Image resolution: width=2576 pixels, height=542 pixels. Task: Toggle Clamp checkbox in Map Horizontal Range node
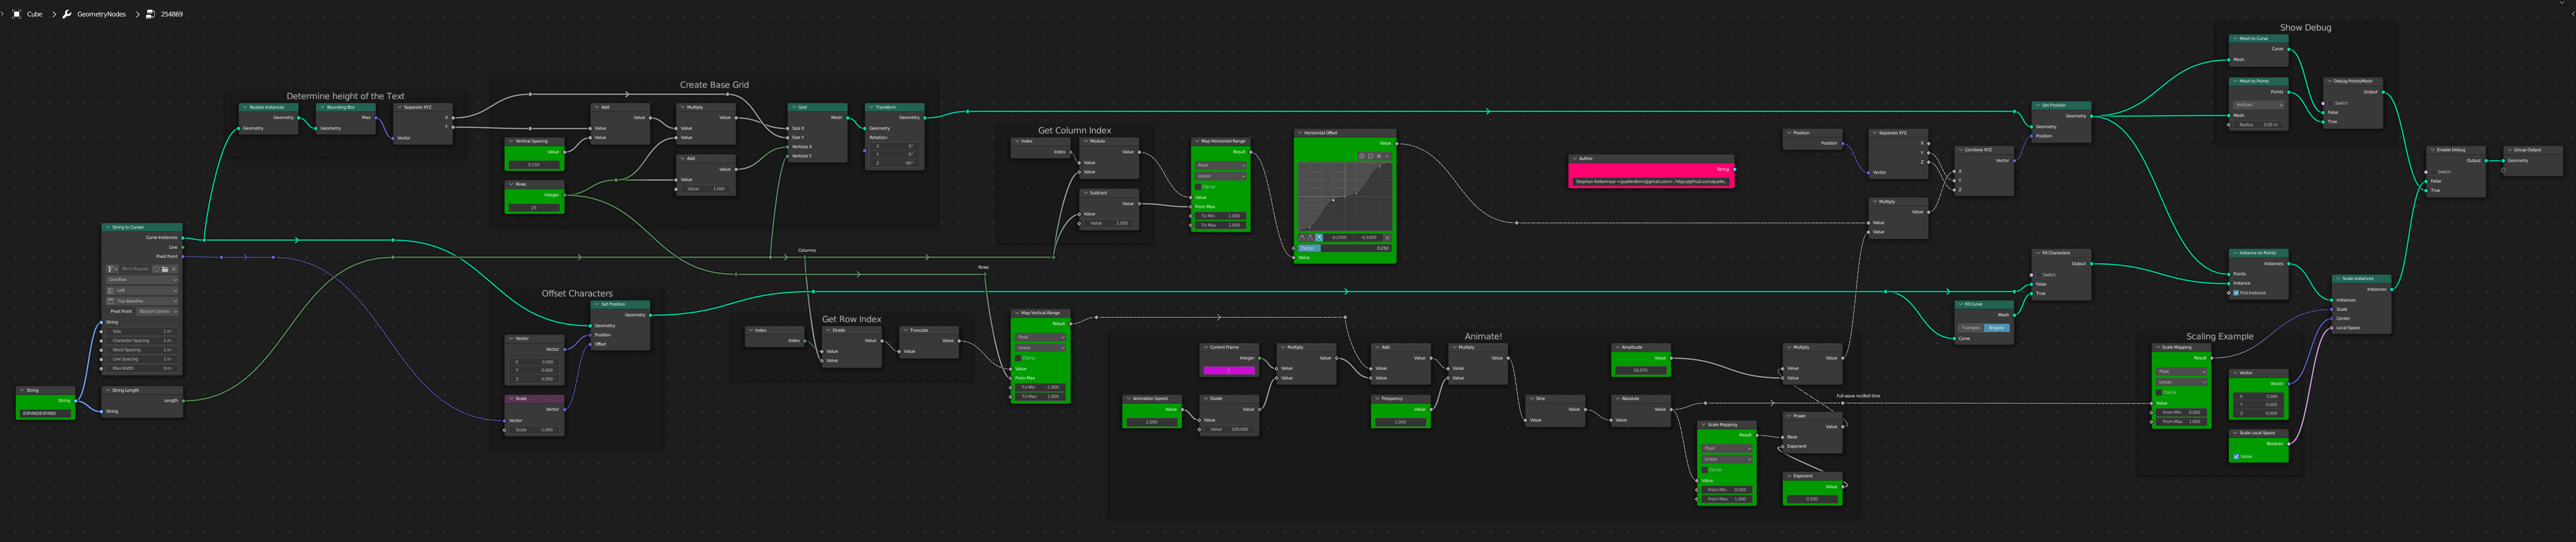pos(1199,187)
